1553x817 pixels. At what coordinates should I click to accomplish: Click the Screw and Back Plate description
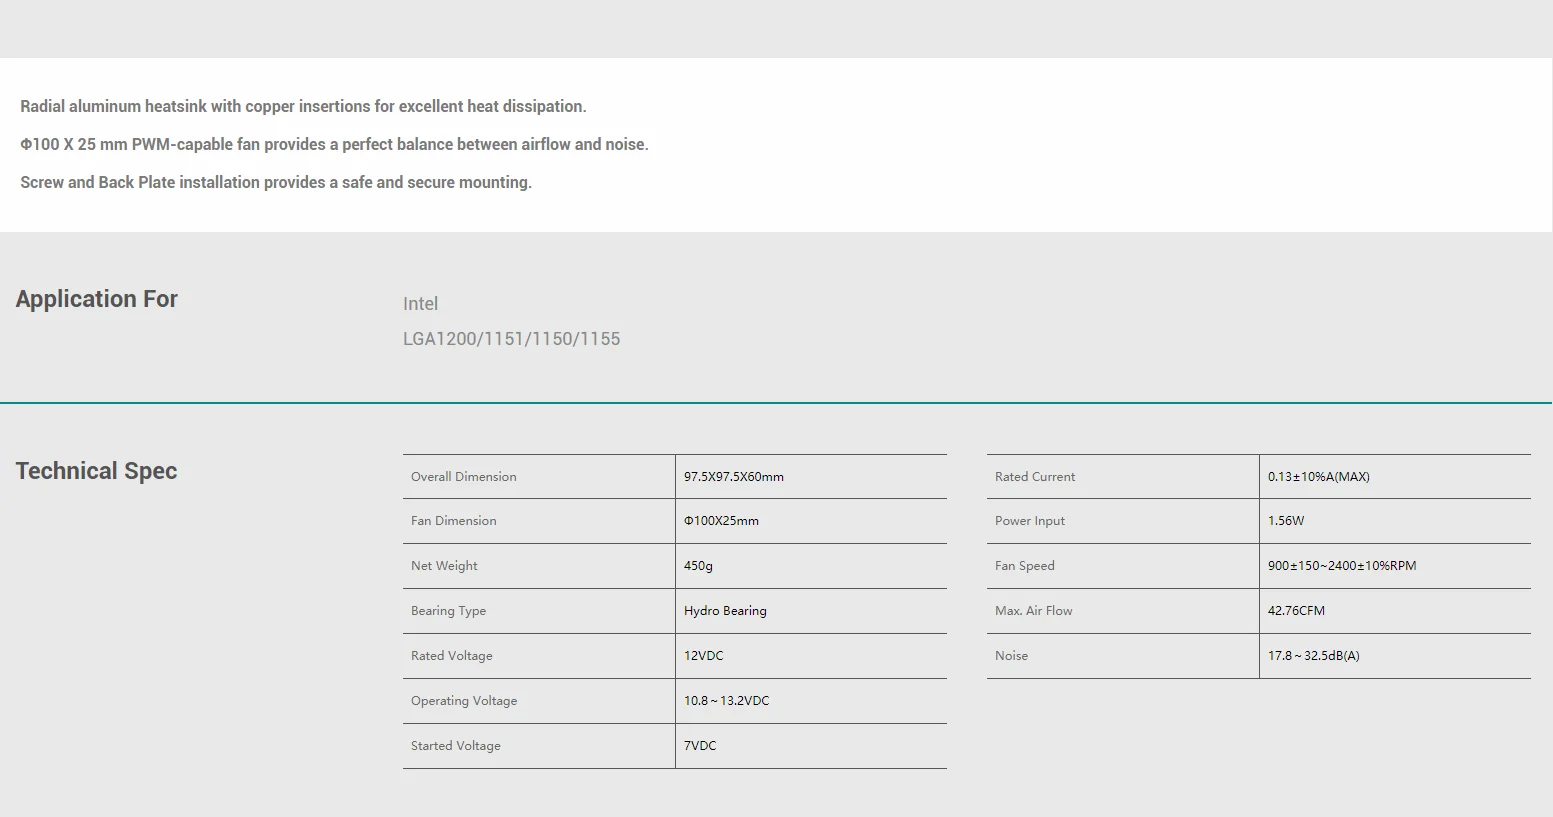(x=276, y=183)
